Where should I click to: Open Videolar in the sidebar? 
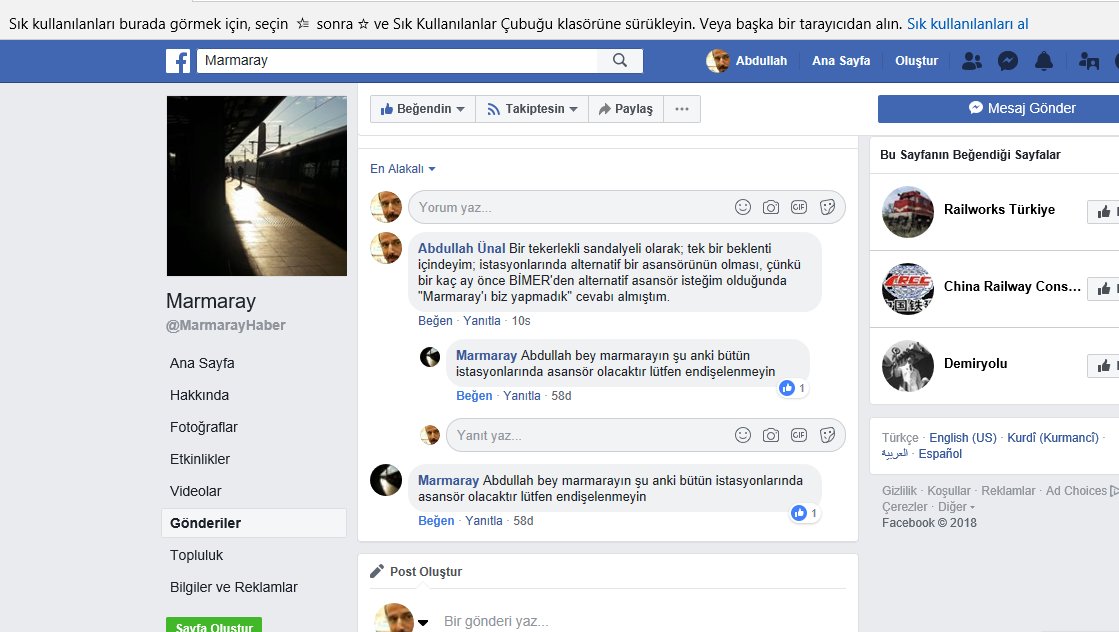(196, 491)
